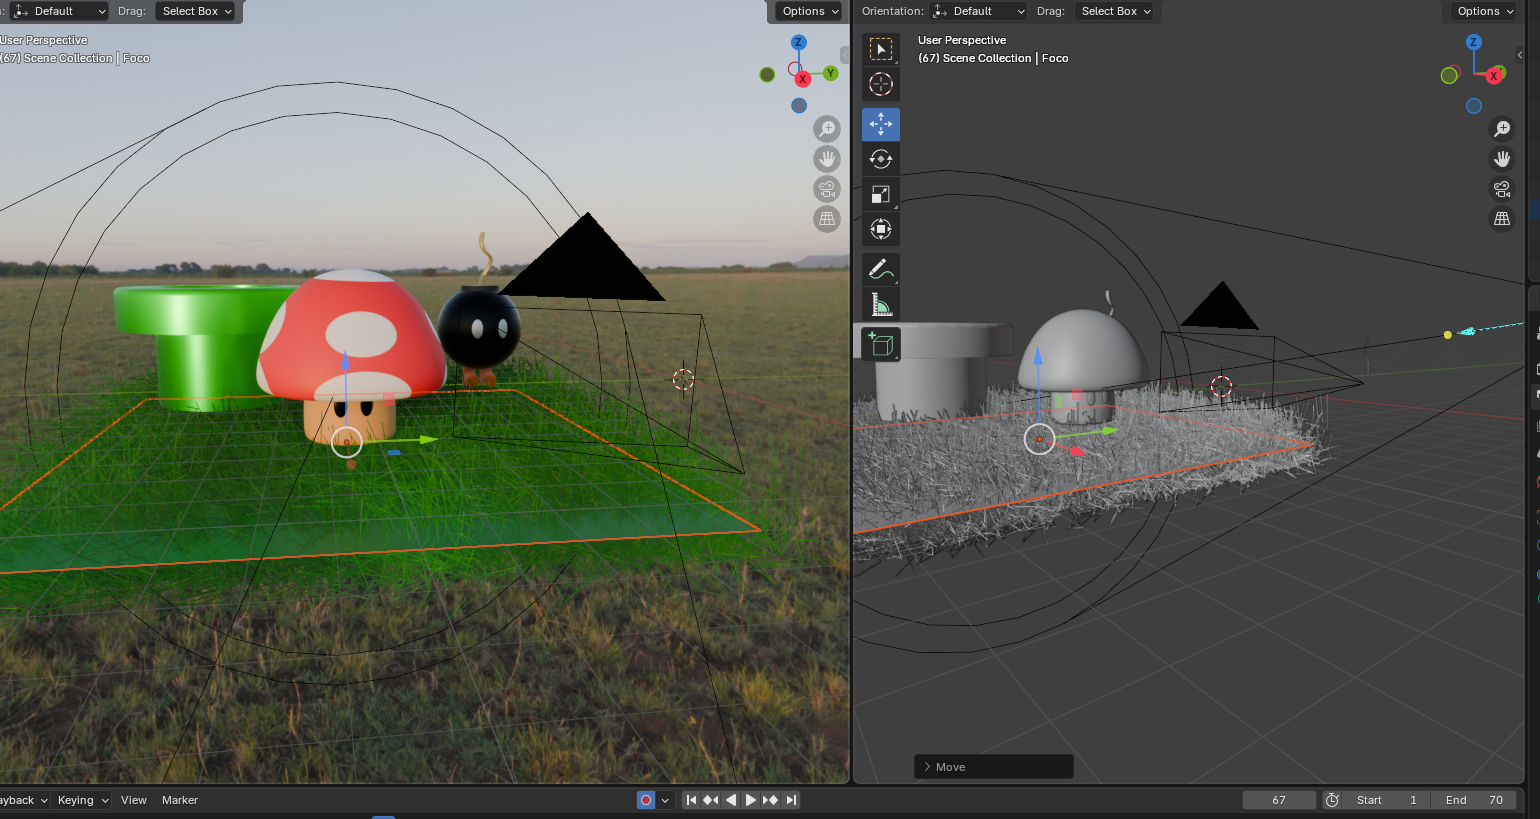
Task: Select the Measure ruler tool
Action: pos(881,304)
